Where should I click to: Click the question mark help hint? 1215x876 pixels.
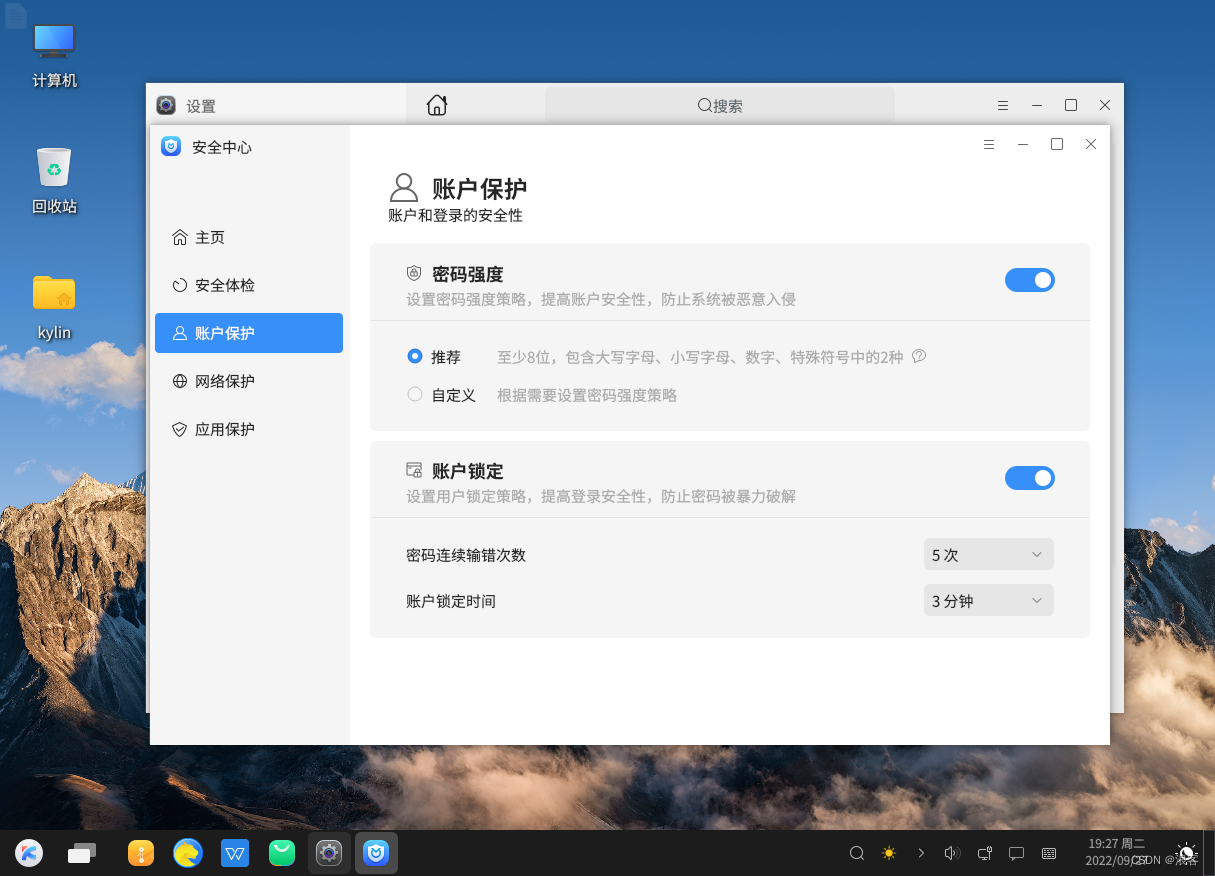tap(919, 356)
